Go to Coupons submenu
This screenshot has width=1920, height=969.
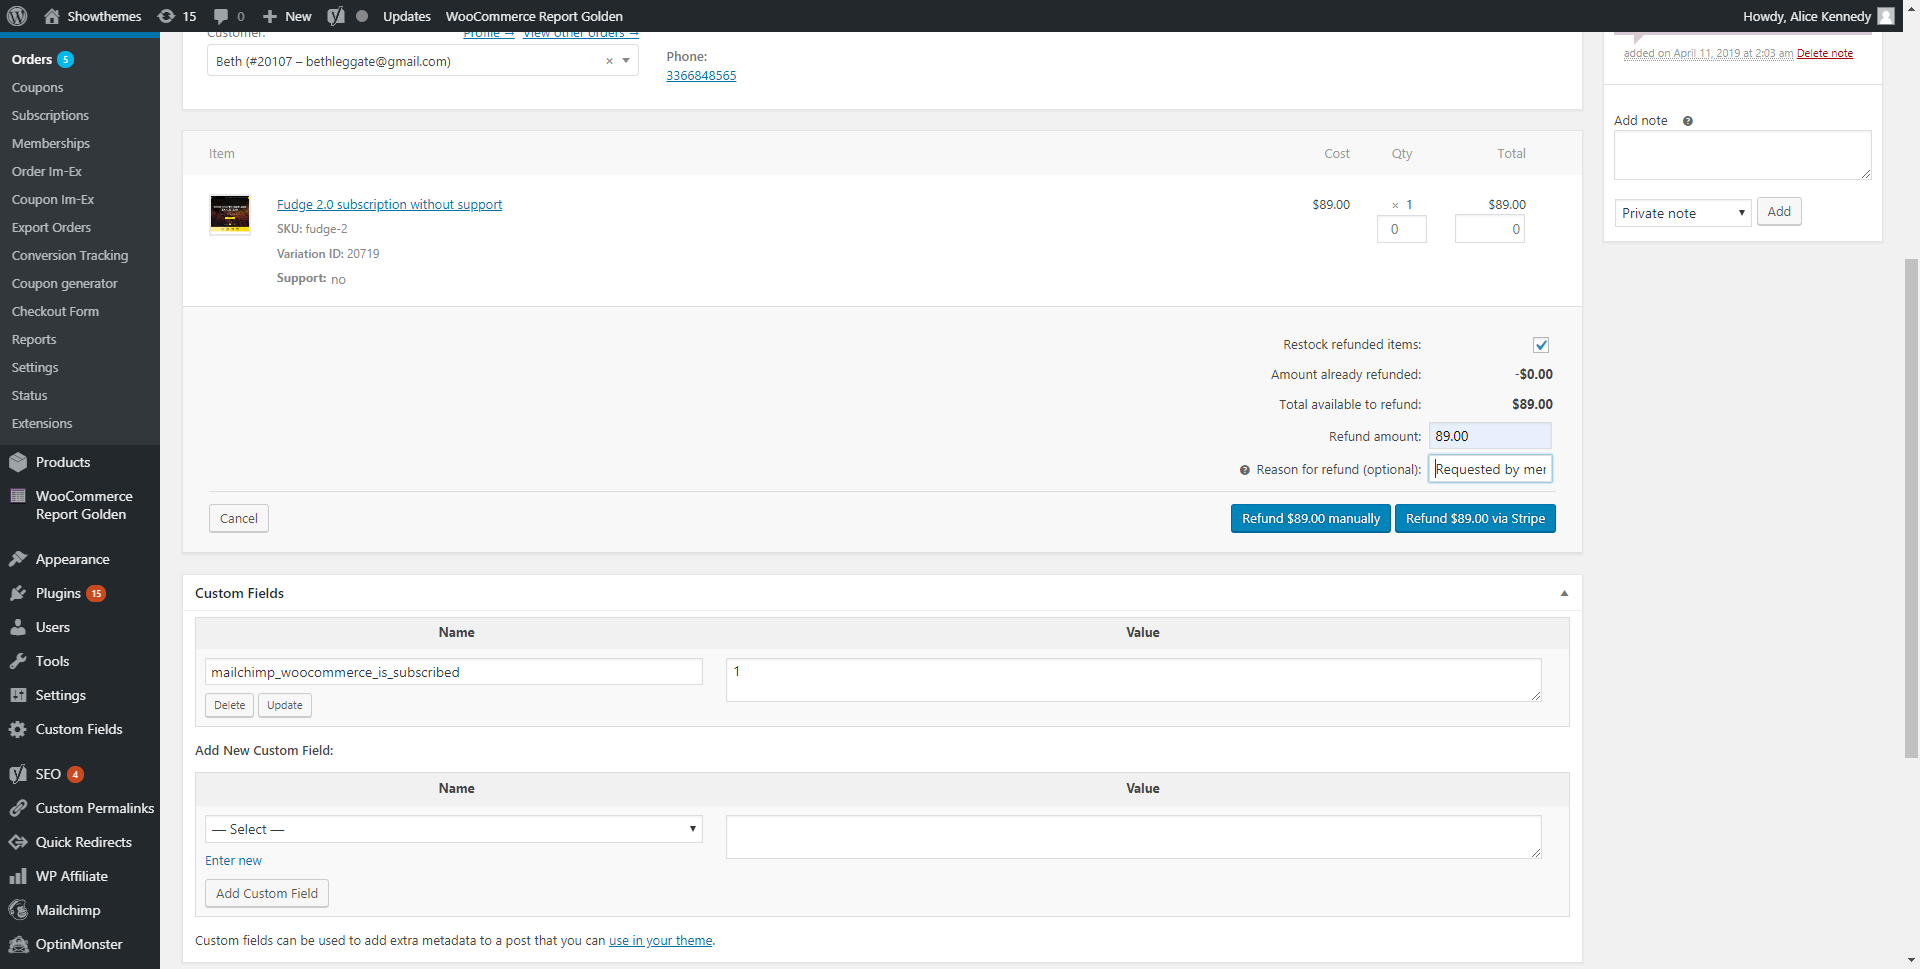(x=37, y=88)
